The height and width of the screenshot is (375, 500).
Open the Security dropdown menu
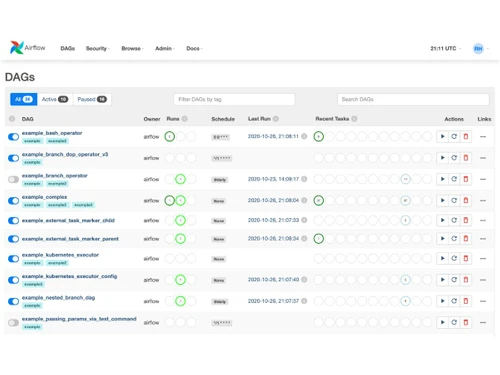pos(98,48)
